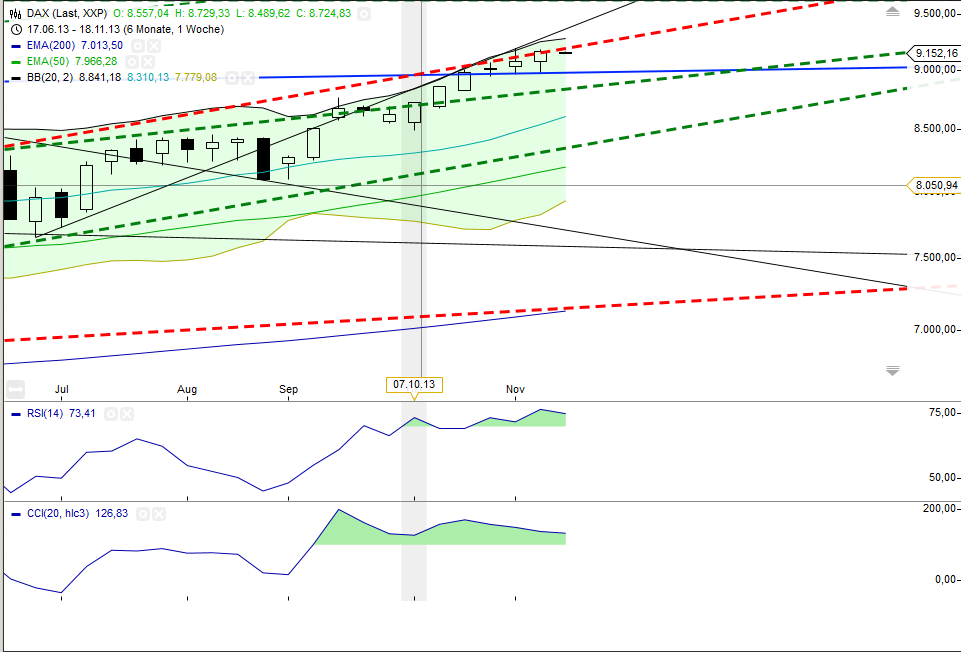Toggle the RSI(14) line marker
The height and width of the screenshot is (652, 961).
16,413
